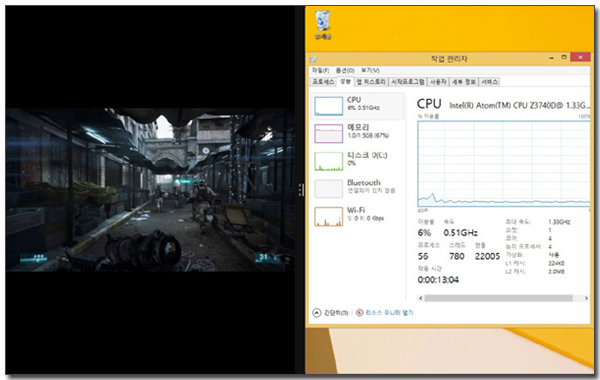
Task: Select the Bluetooth entry in the sidebar
Action: point(356,189)
